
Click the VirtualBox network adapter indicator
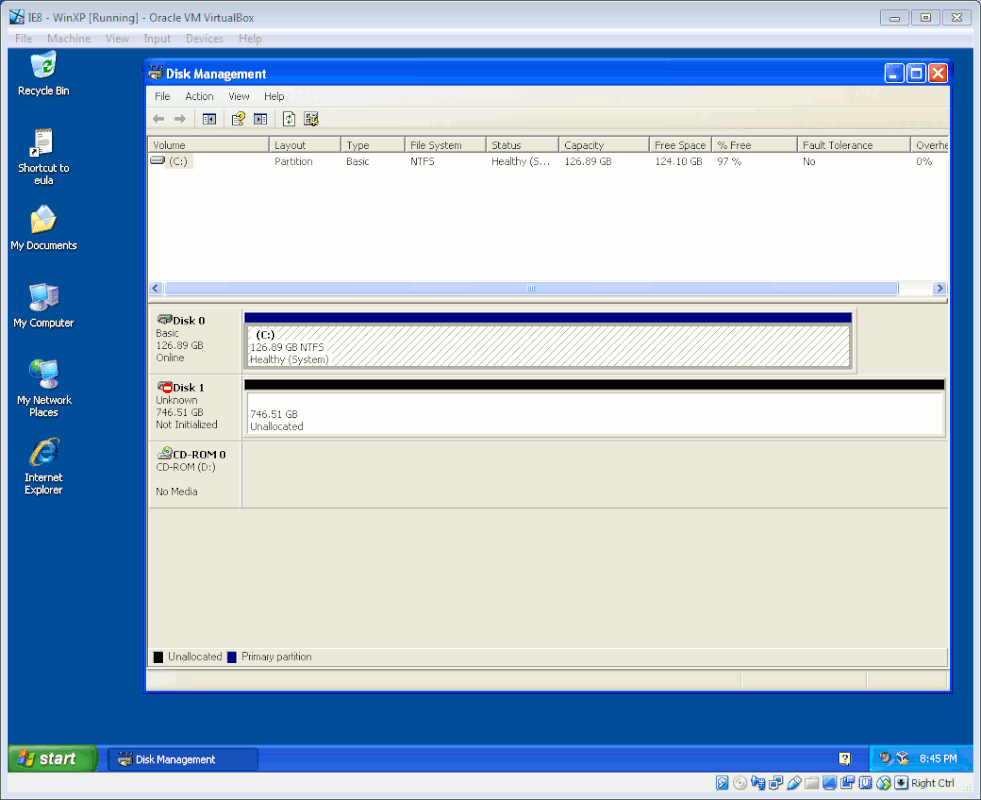point(776,782)
